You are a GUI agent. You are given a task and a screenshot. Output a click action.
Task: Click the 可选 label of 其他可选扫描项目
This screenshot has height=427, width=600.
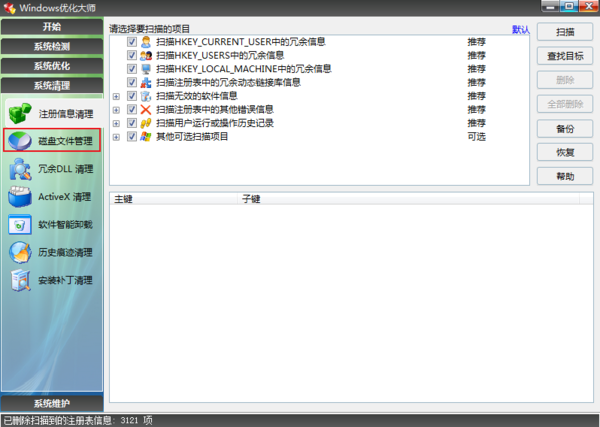point(476,137)
